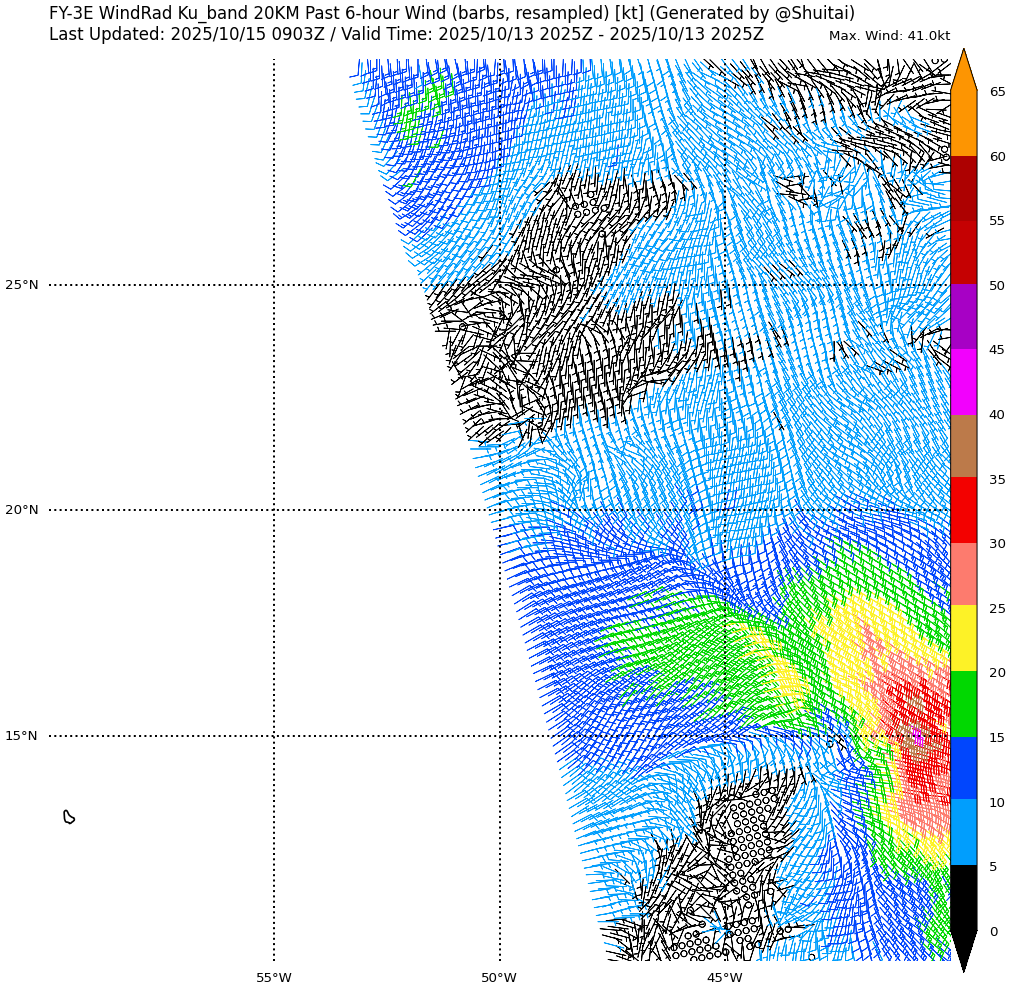
Task: Click the 45°W longitude axis label
Action: 724,977
